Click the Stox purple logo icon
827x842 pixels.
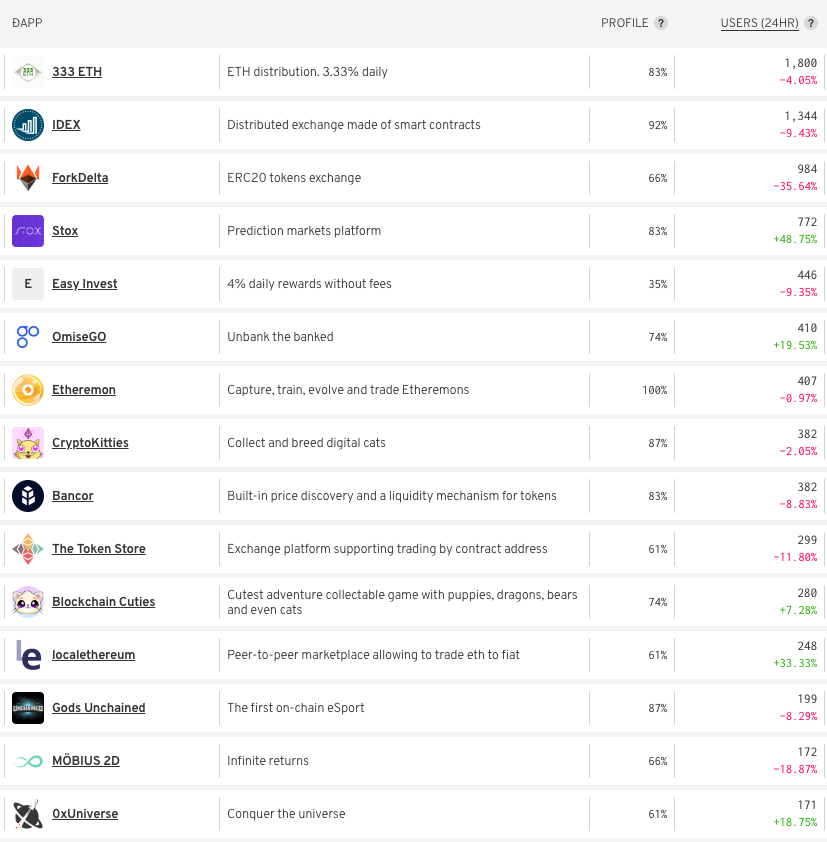pyautogui.click(x=28, y=231)
